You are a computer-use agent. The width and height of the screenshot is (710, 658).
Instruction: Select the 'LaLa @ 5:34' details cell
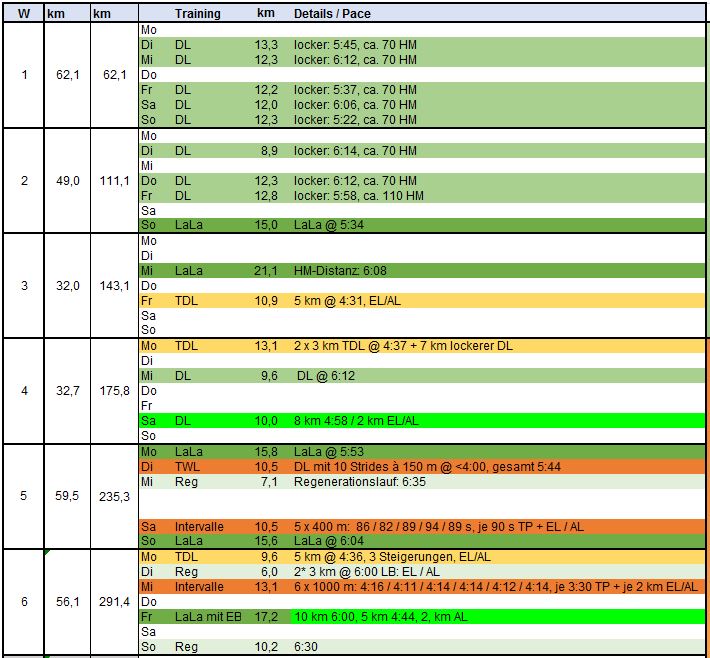(329, 225)
